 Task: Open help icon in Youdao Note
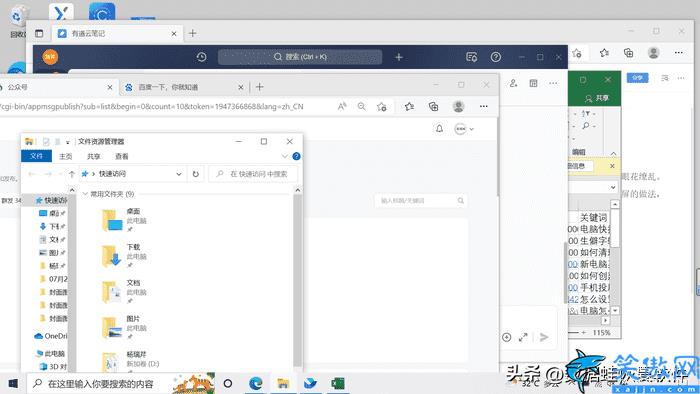496,57
